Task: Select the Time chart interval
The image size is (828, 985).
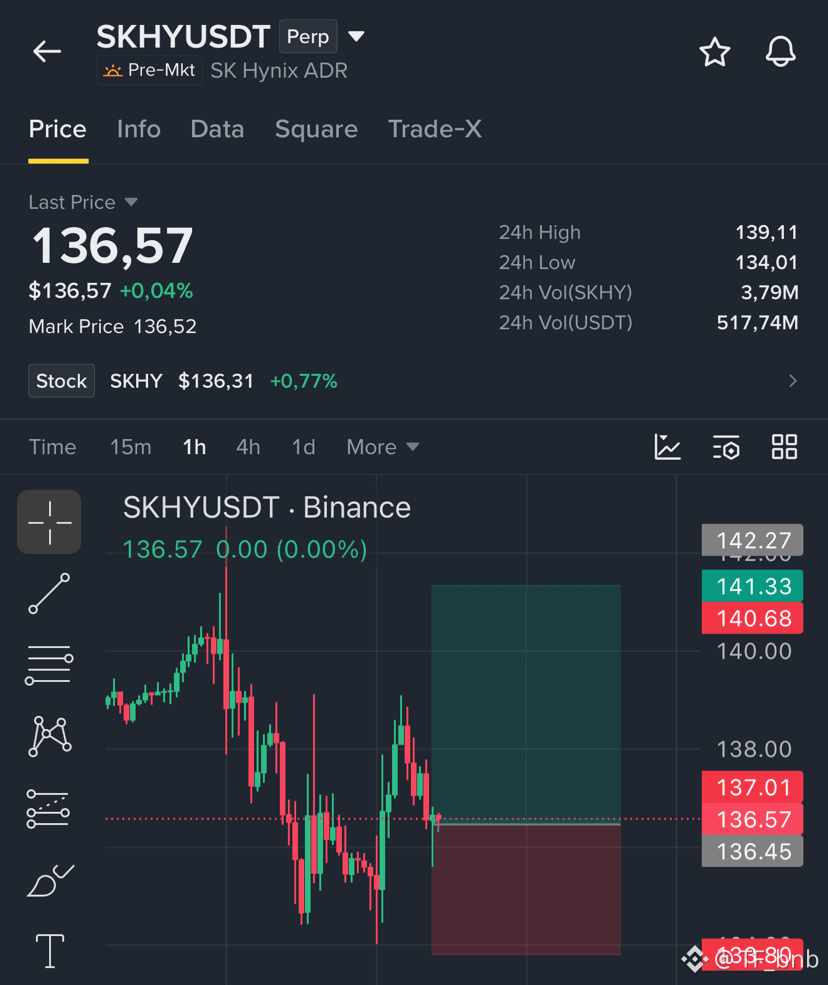Action: (x=53, y=447)
